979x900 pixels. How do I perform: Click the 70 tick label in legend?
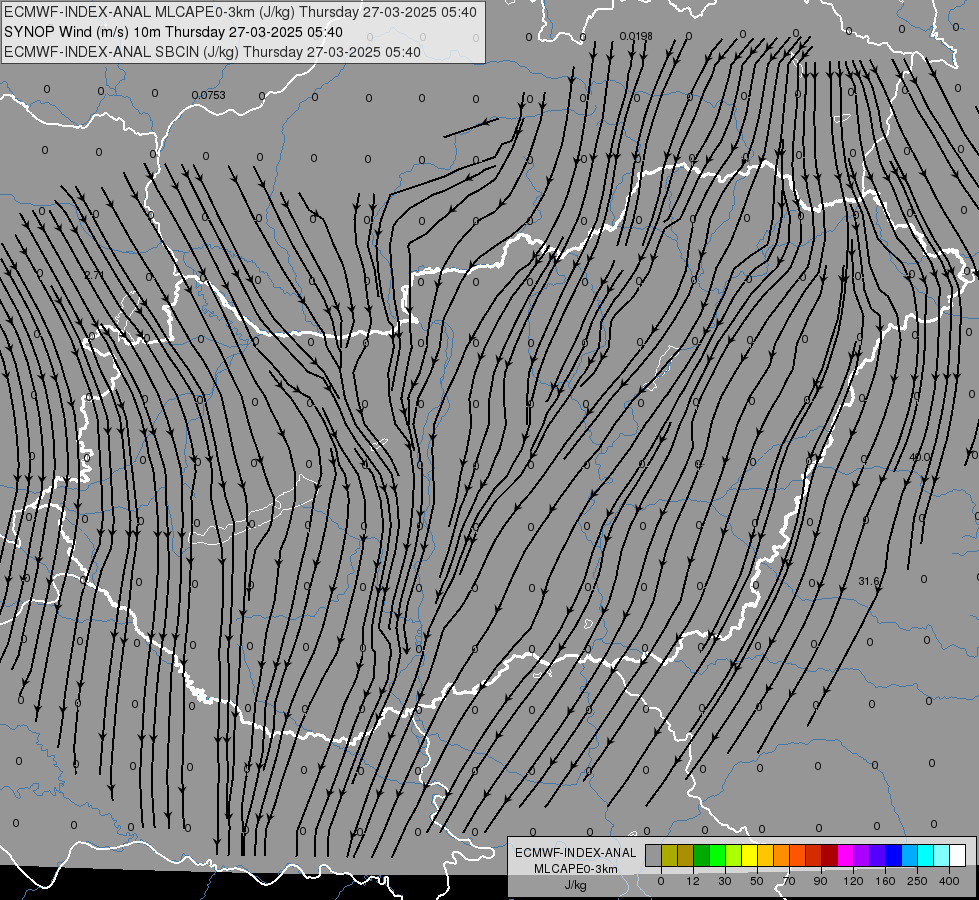(789, 881)
